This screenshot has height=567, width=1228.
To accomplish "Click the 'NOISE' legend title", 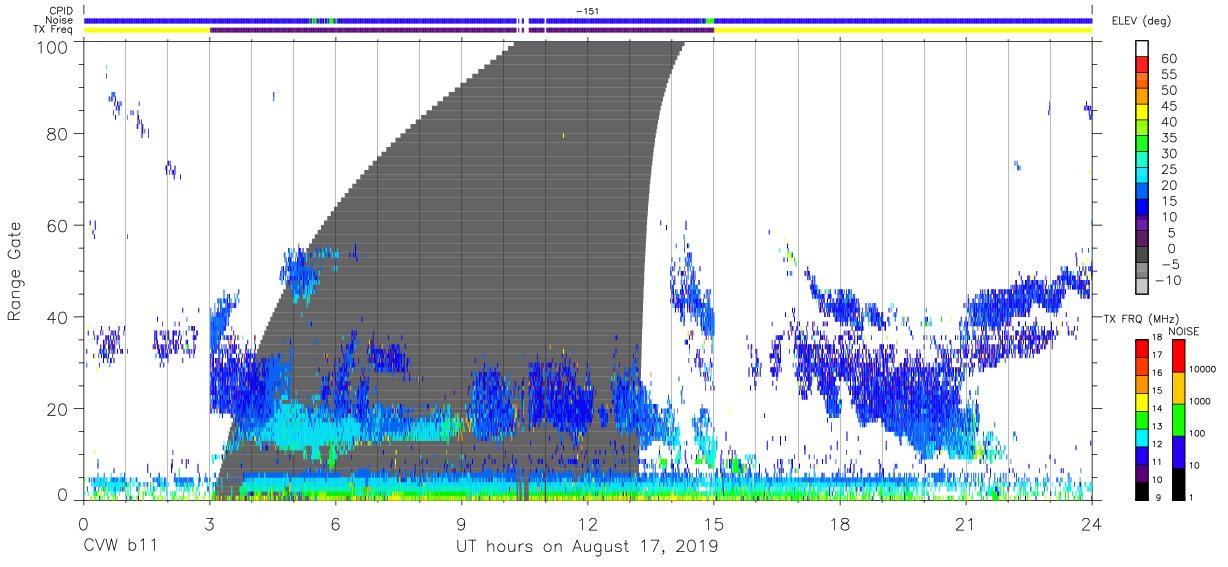I will [1185, 331].
